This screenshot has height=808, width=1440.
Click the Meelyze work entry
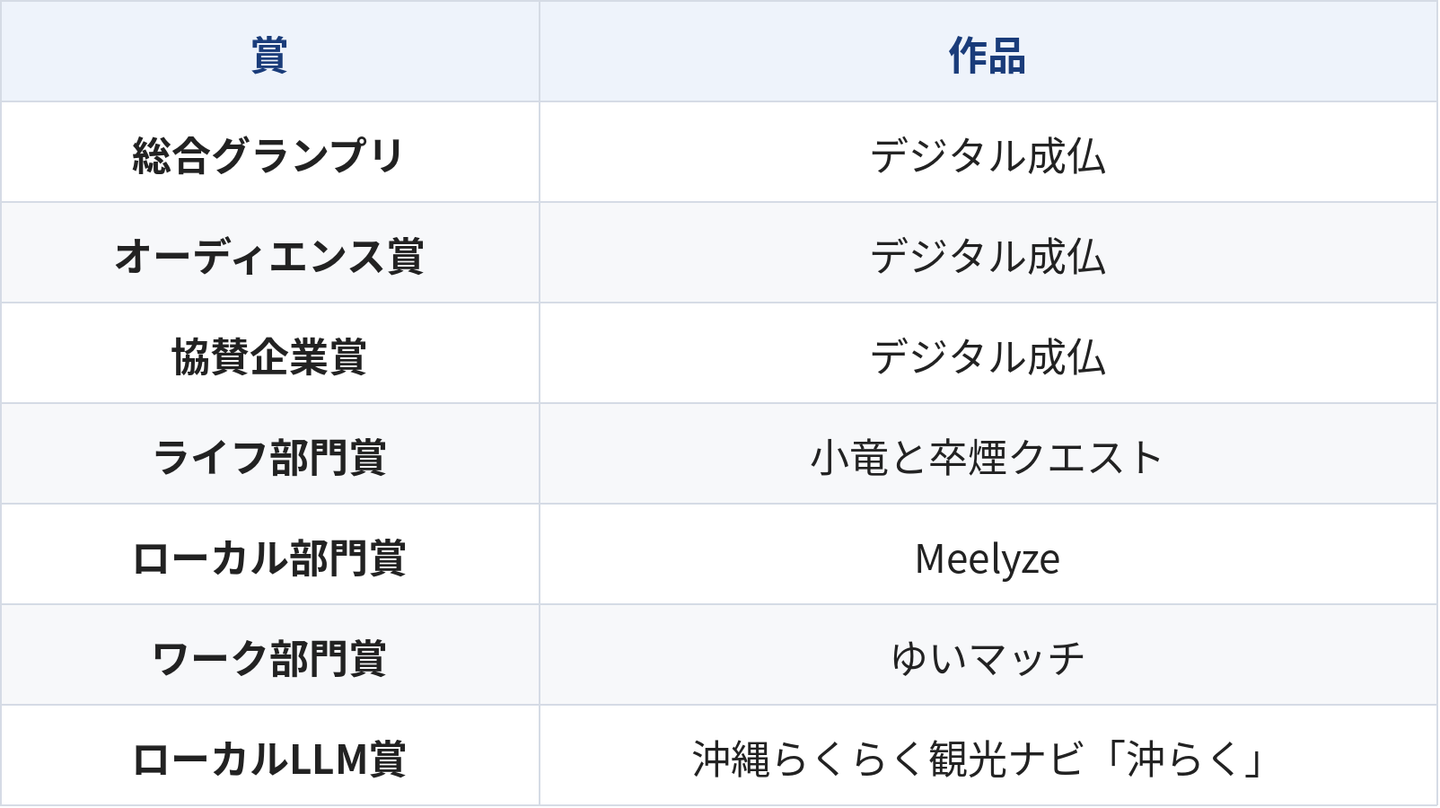point(988,558)
